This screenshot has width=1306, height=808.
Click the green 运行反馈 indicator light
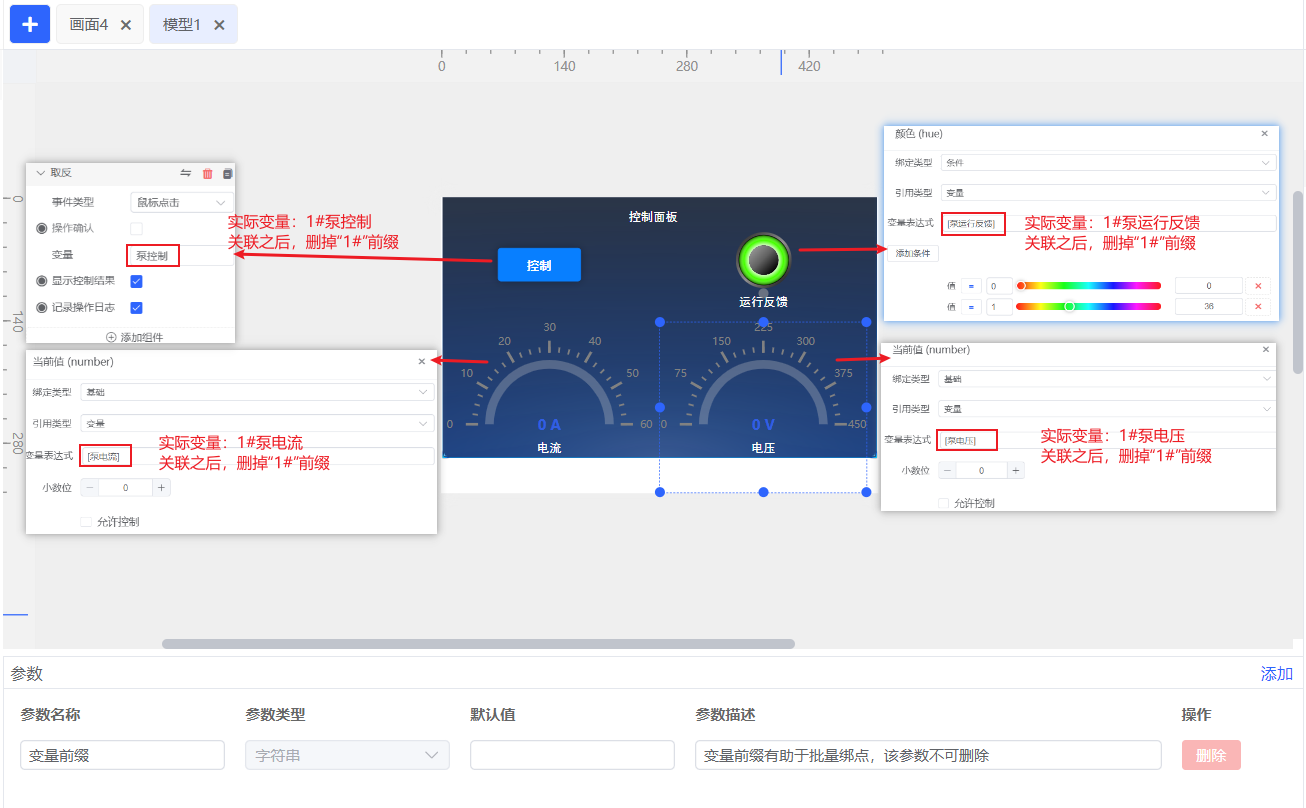(x=763, y=260)
